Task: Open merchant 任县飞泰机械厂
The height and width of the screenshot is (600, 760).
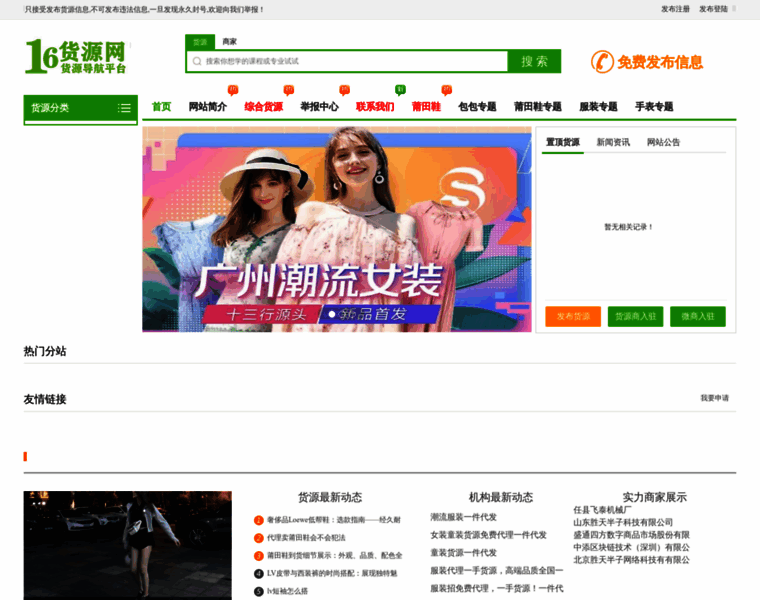Action: [x=602, y=510]
